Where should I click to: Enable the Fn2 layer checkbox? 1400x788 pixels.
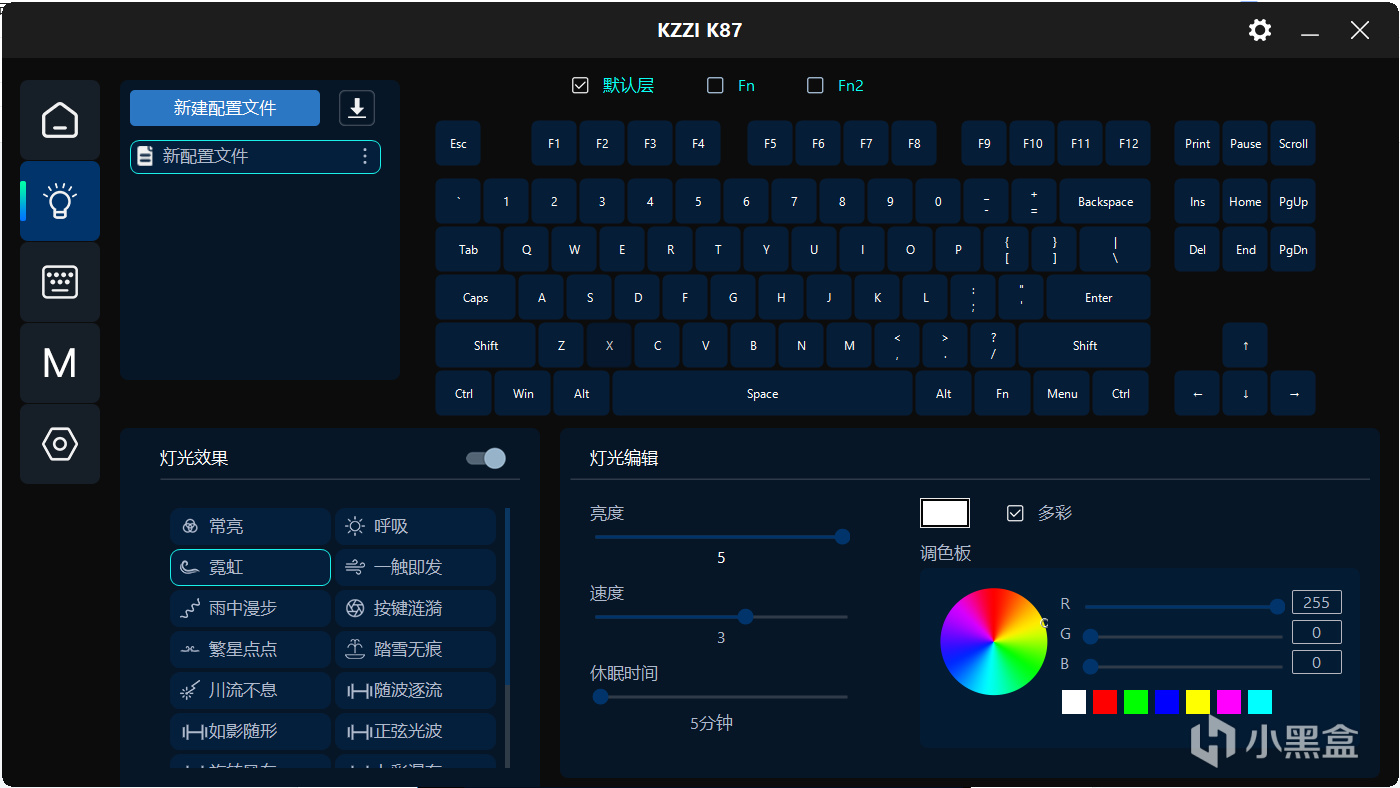tap(815, 86)
